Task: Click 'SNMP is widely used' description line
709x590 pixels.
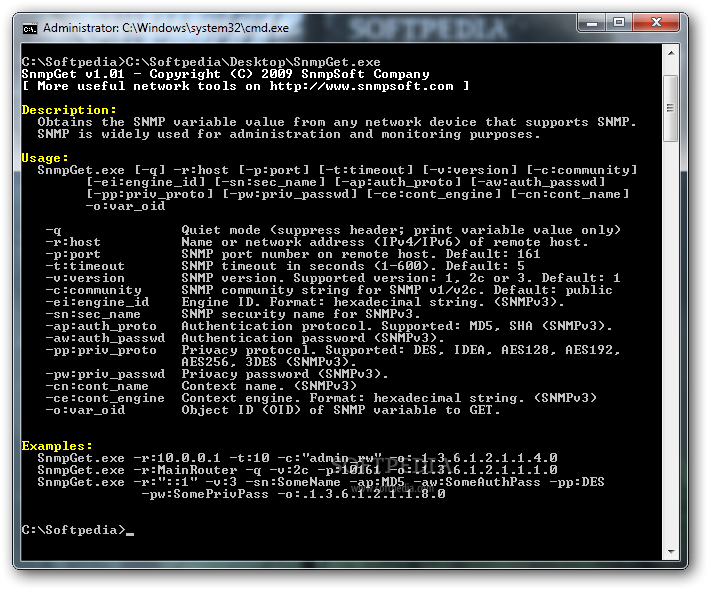Action: tap(288, 134)
